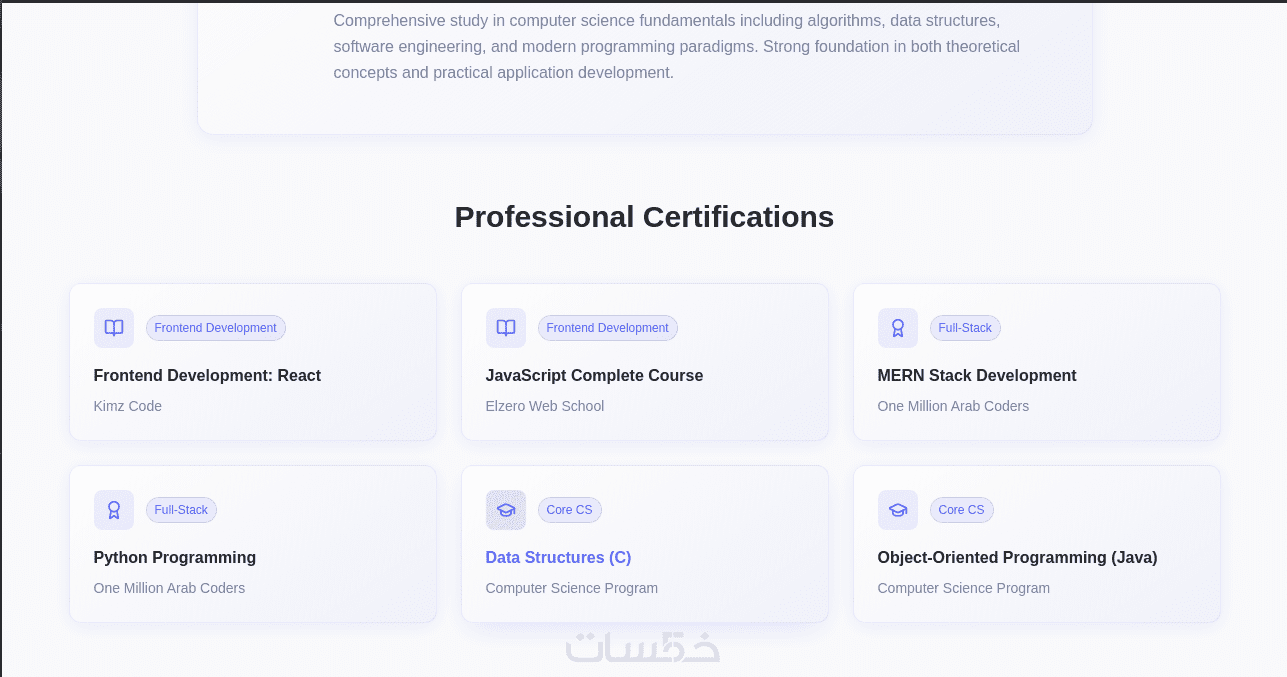The image size is (1287, 677).
Task: Click the book icon on the JavaScript card
Action: pos(506,328)
